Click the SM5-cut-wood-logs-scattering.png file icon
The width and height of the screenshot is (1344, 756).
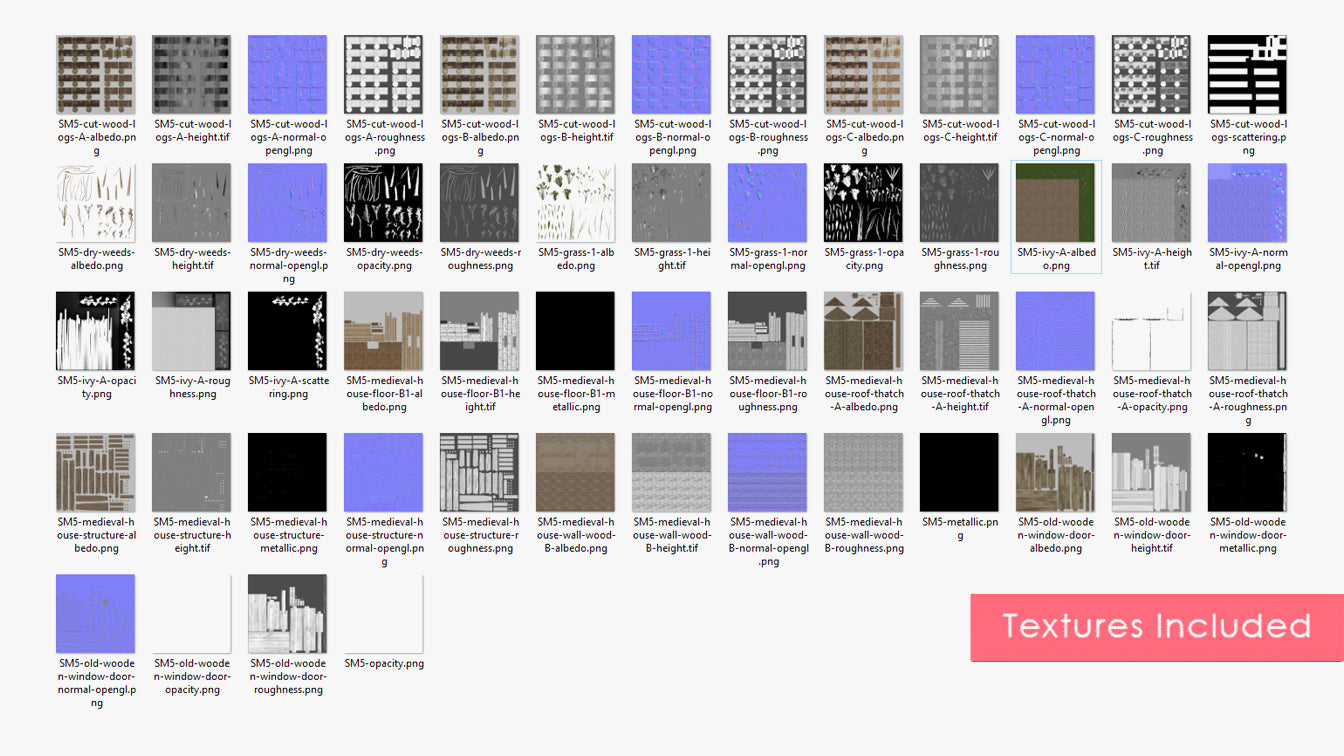(1247, 75)
